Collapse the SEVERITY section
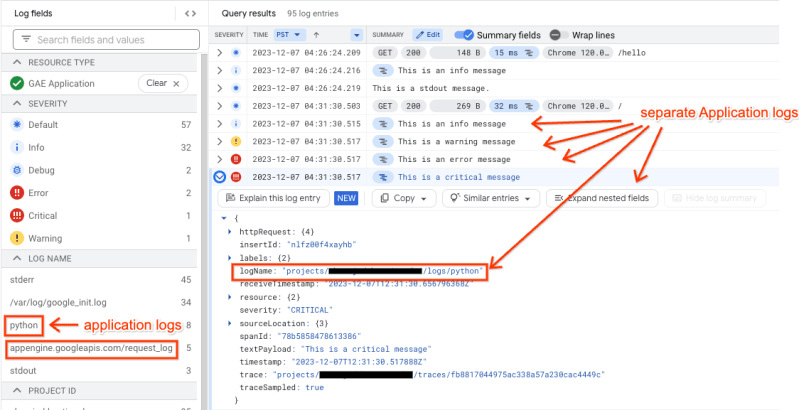799x410 pixels. [17, 103]
